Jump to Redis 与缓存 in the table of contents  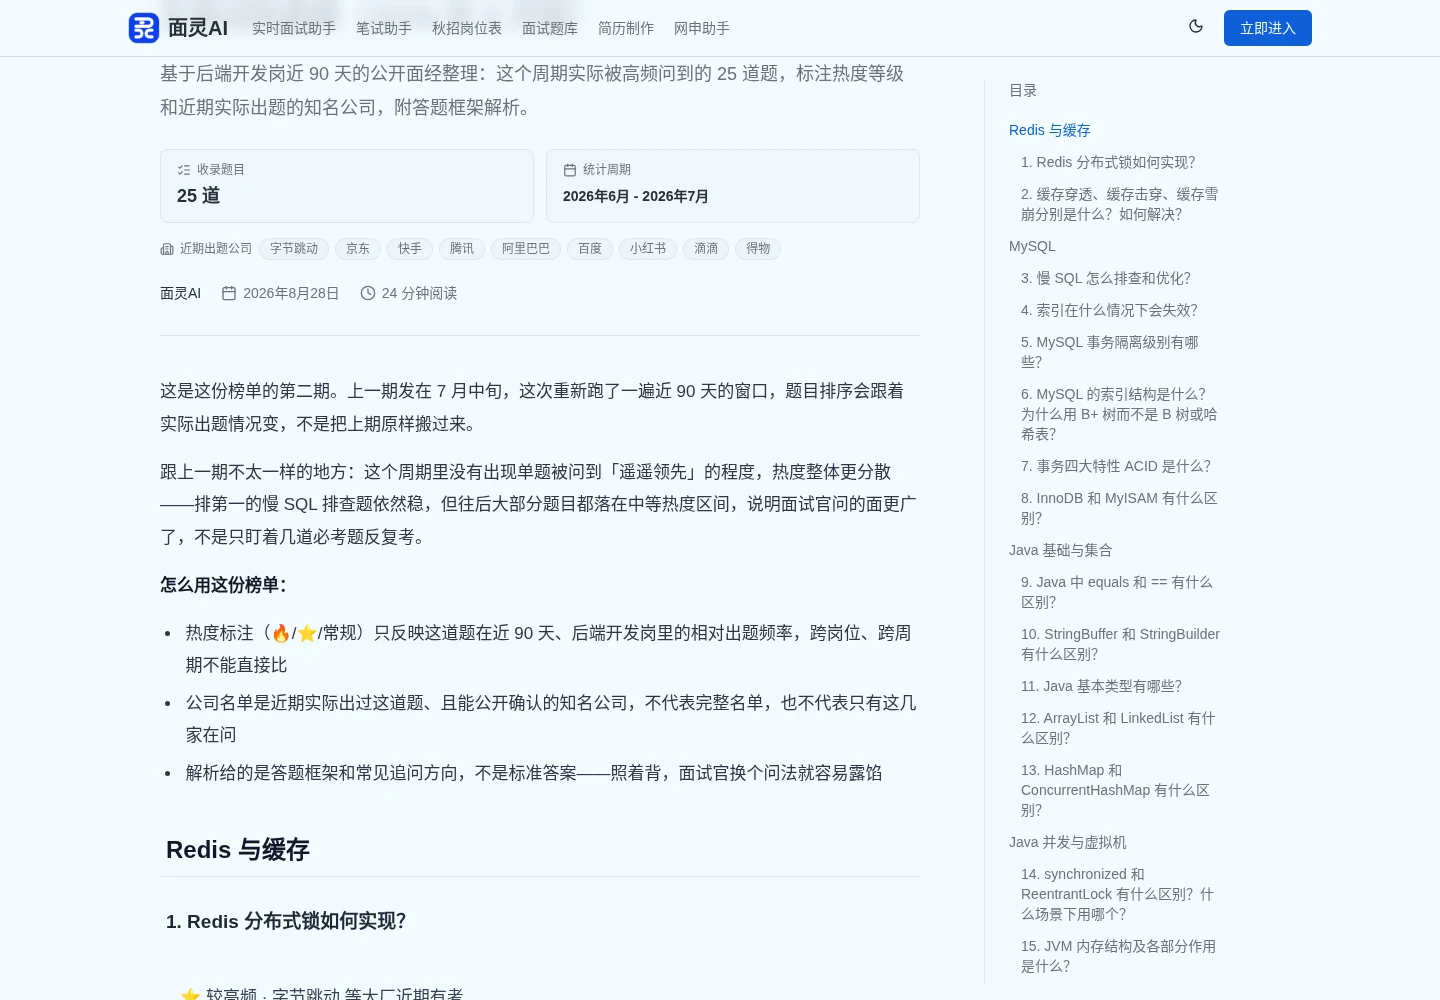(1050, 130)
